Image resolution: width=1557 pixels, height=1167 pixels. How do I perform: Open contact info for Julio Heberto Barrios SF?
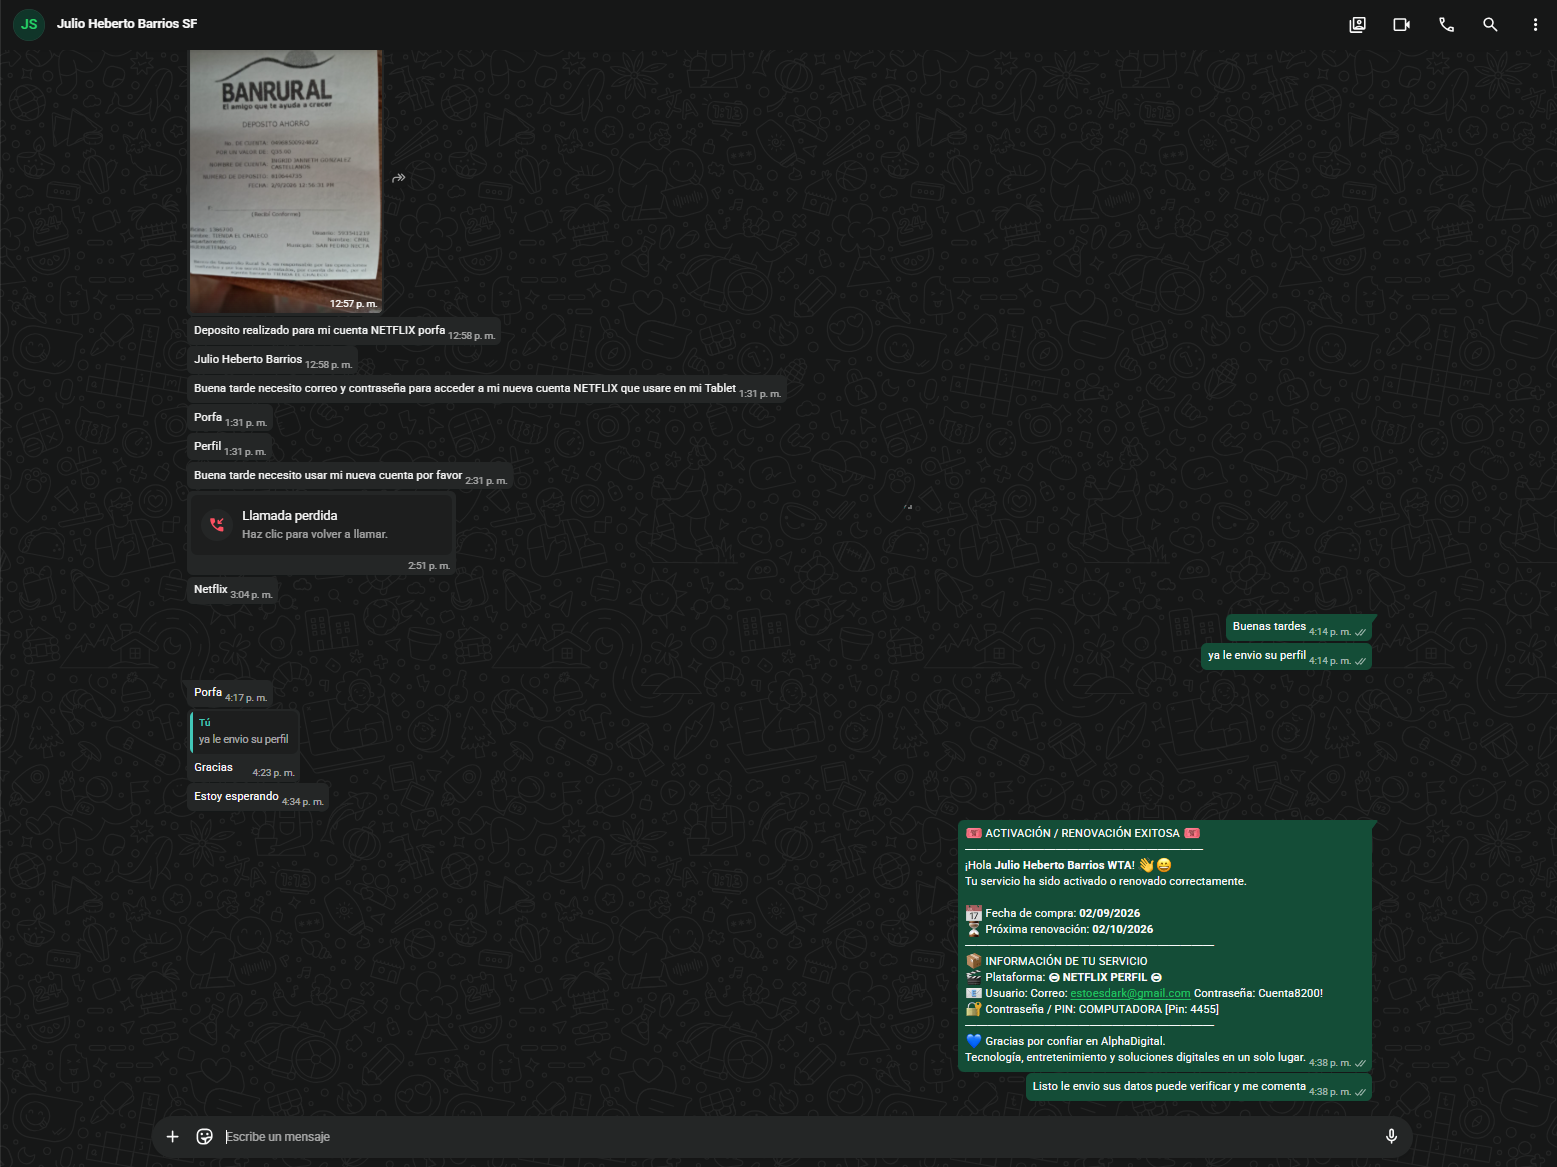click(x=127, y=24)
